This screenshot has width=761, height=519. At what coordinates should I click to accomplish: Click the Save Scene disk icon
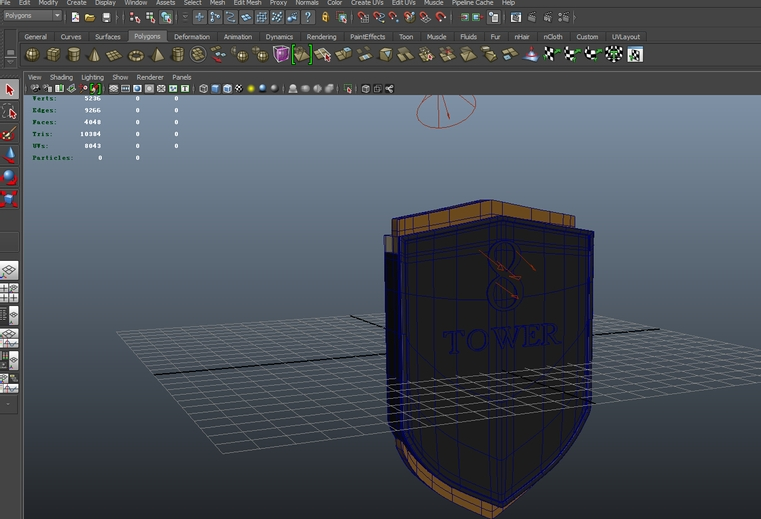(x=106, y=17)
